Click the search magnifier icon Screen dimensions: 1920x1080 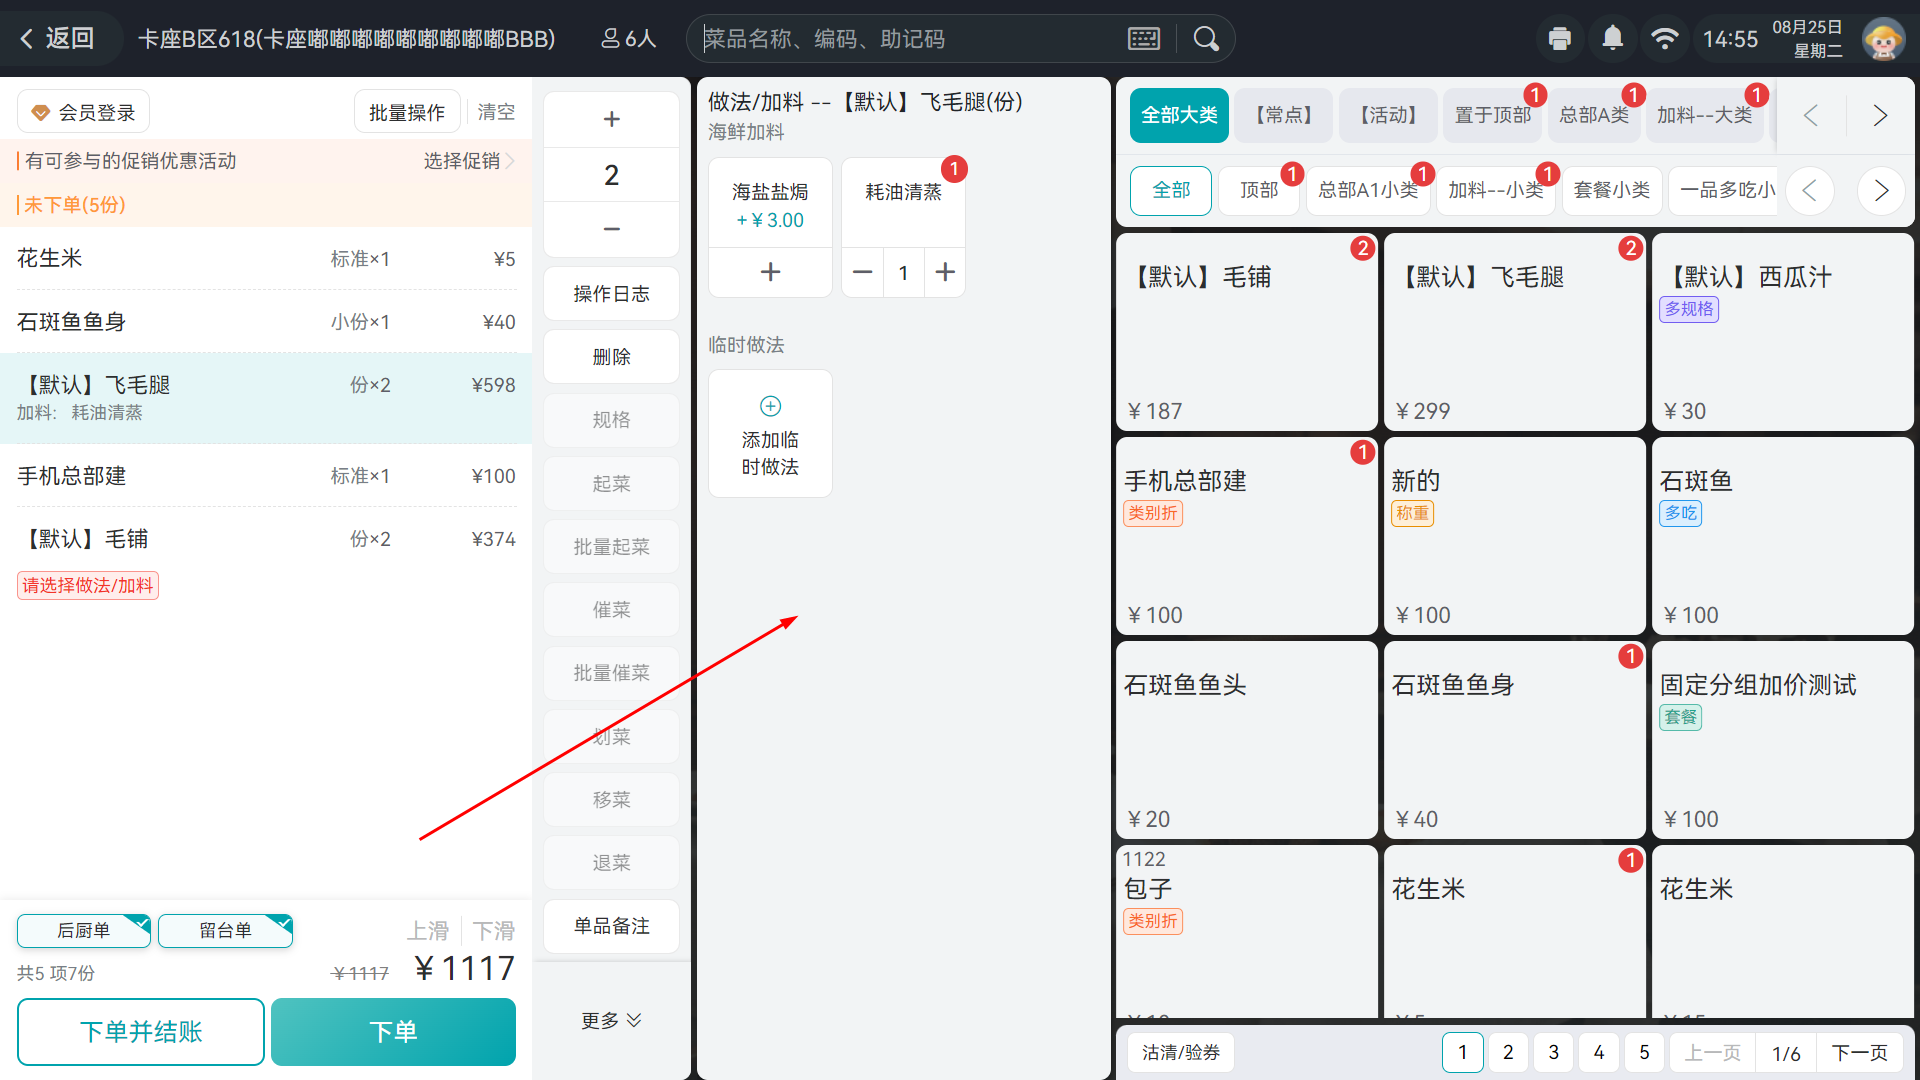pos(1206,39)
